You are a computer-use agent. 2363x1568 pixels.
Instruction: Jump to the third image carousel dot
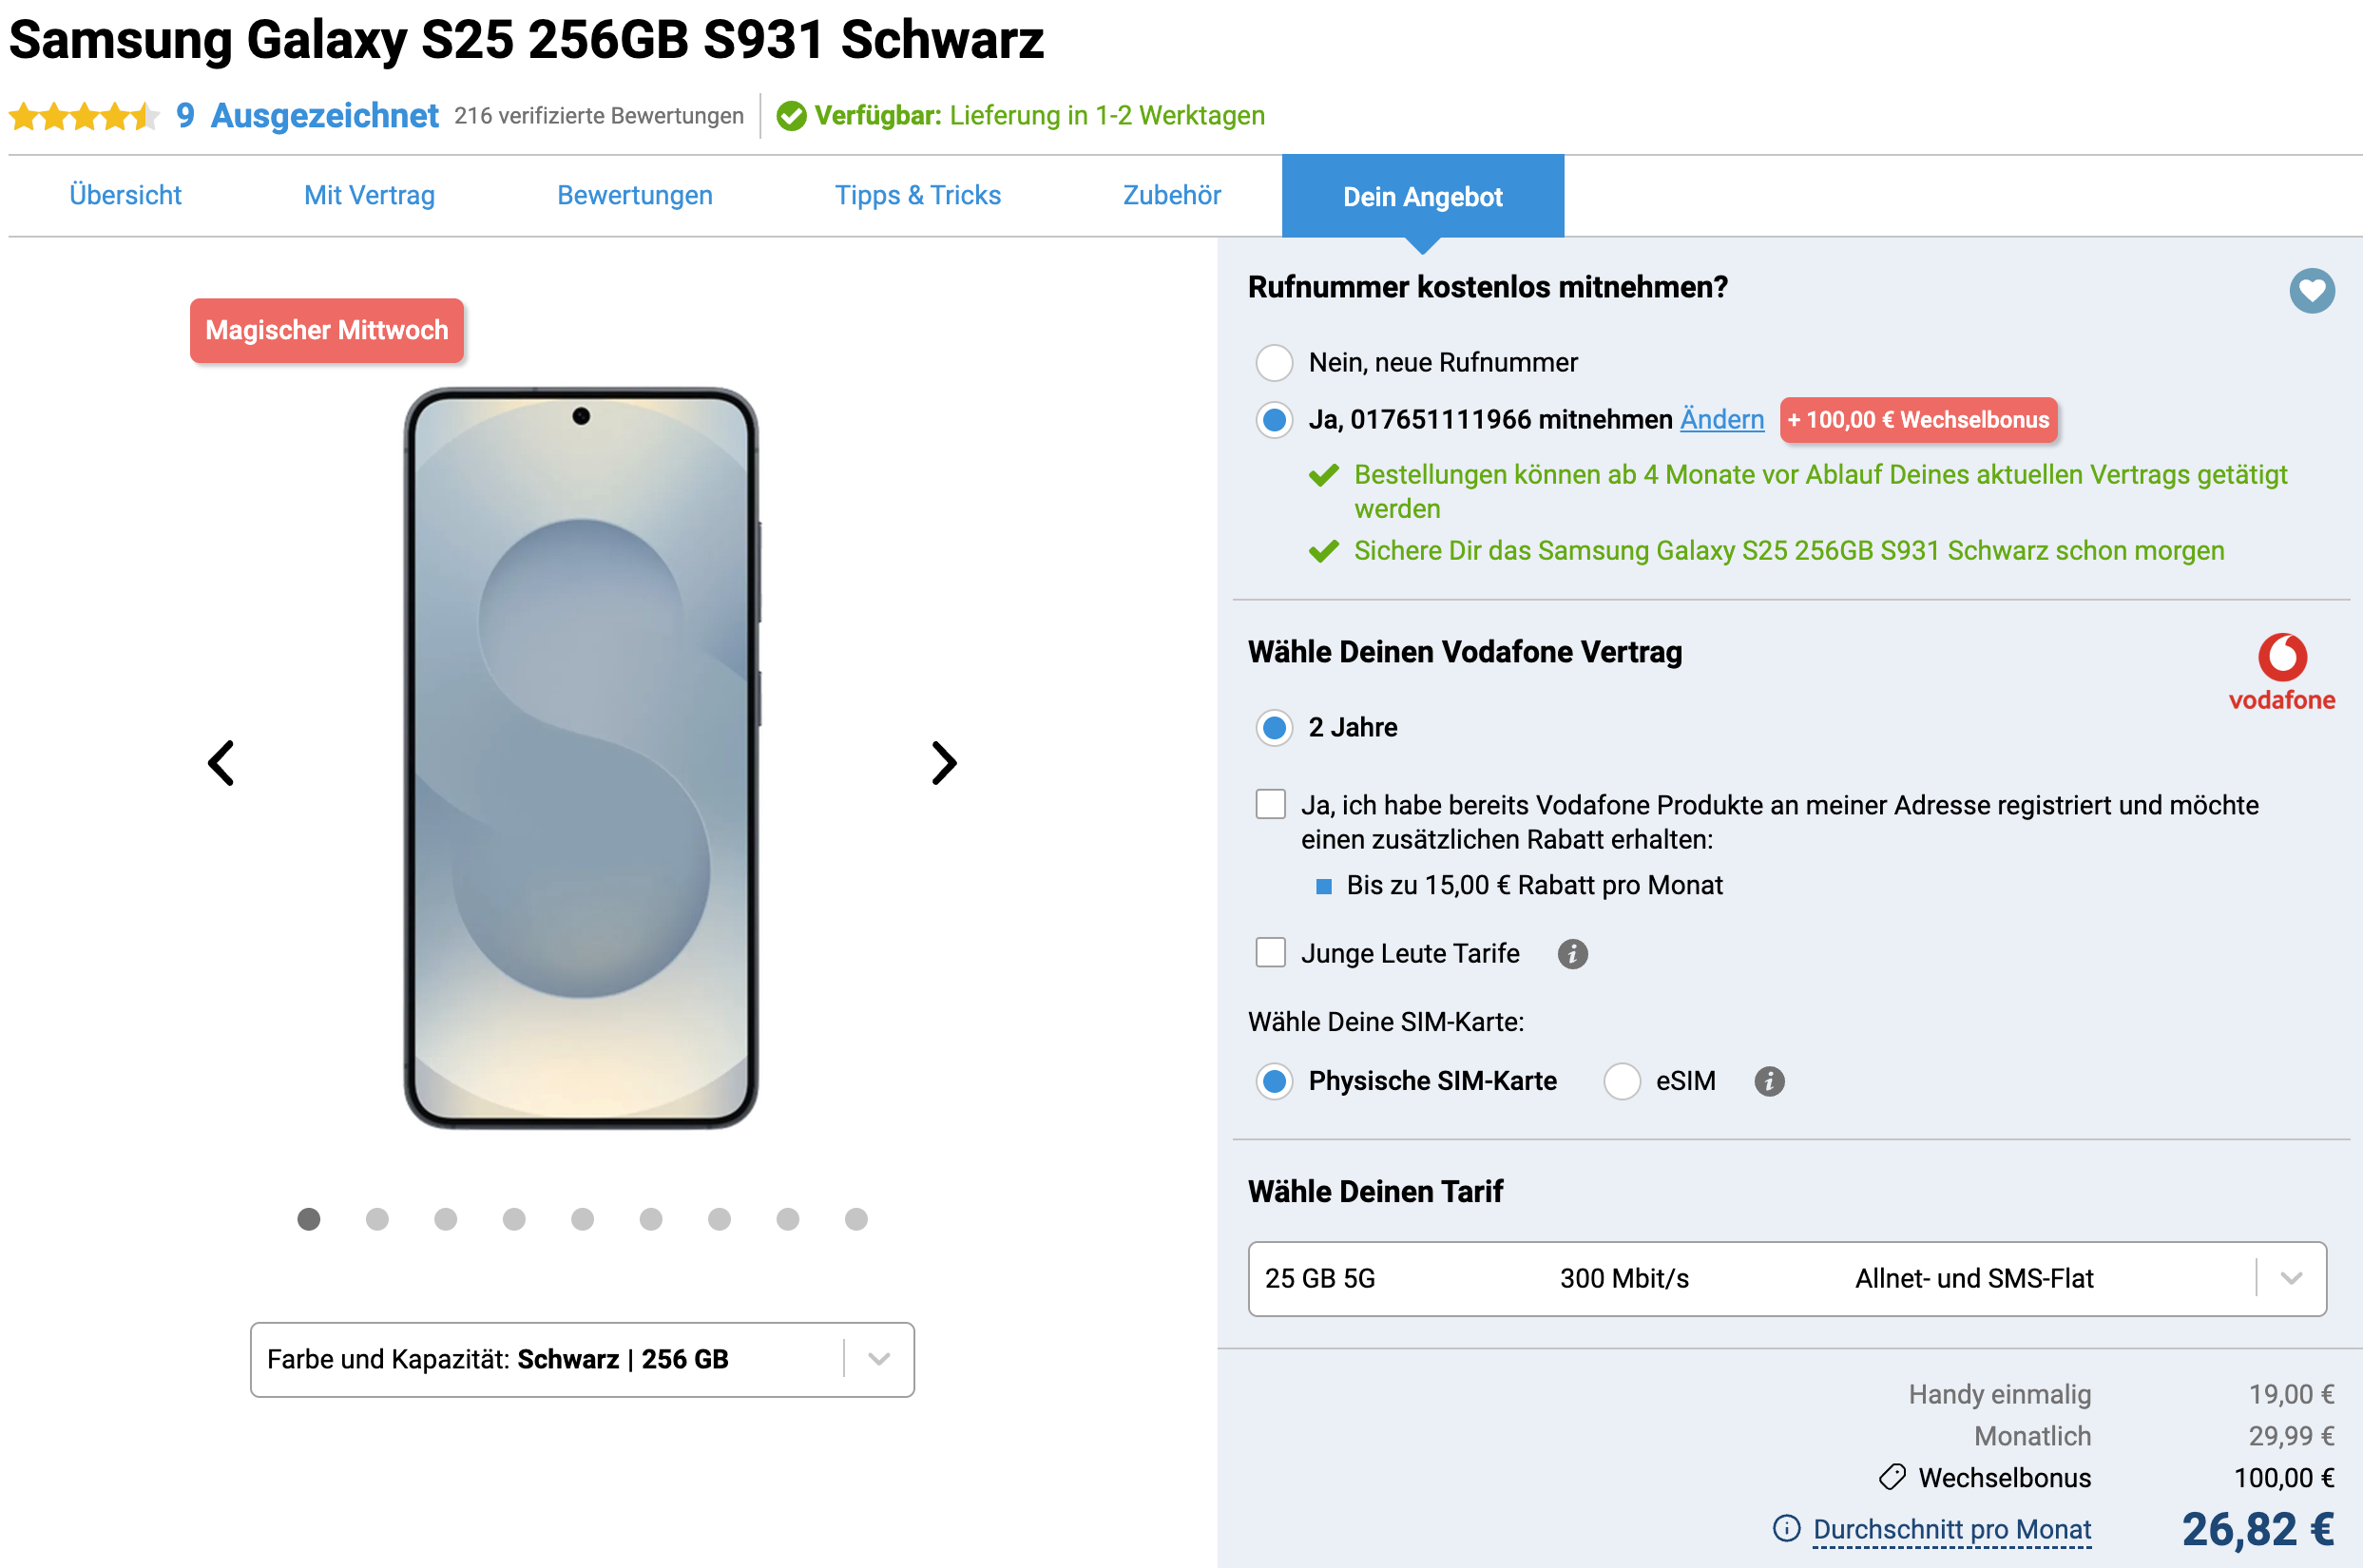point(446,1219)
